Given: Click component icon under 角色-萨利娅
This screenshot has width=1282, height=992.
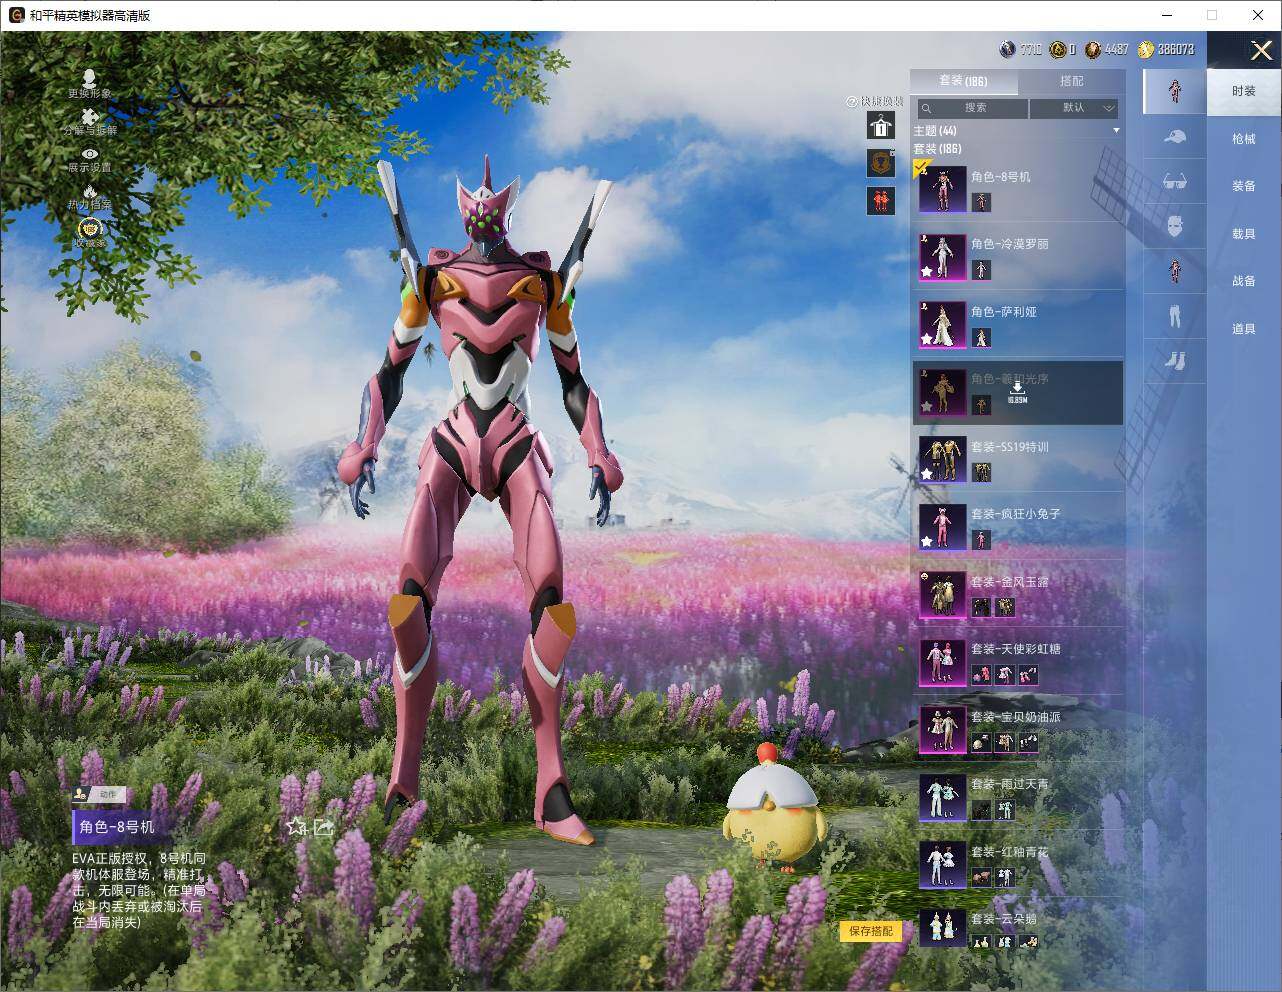Looking at the screenshot, I should [x=981, y=338].
